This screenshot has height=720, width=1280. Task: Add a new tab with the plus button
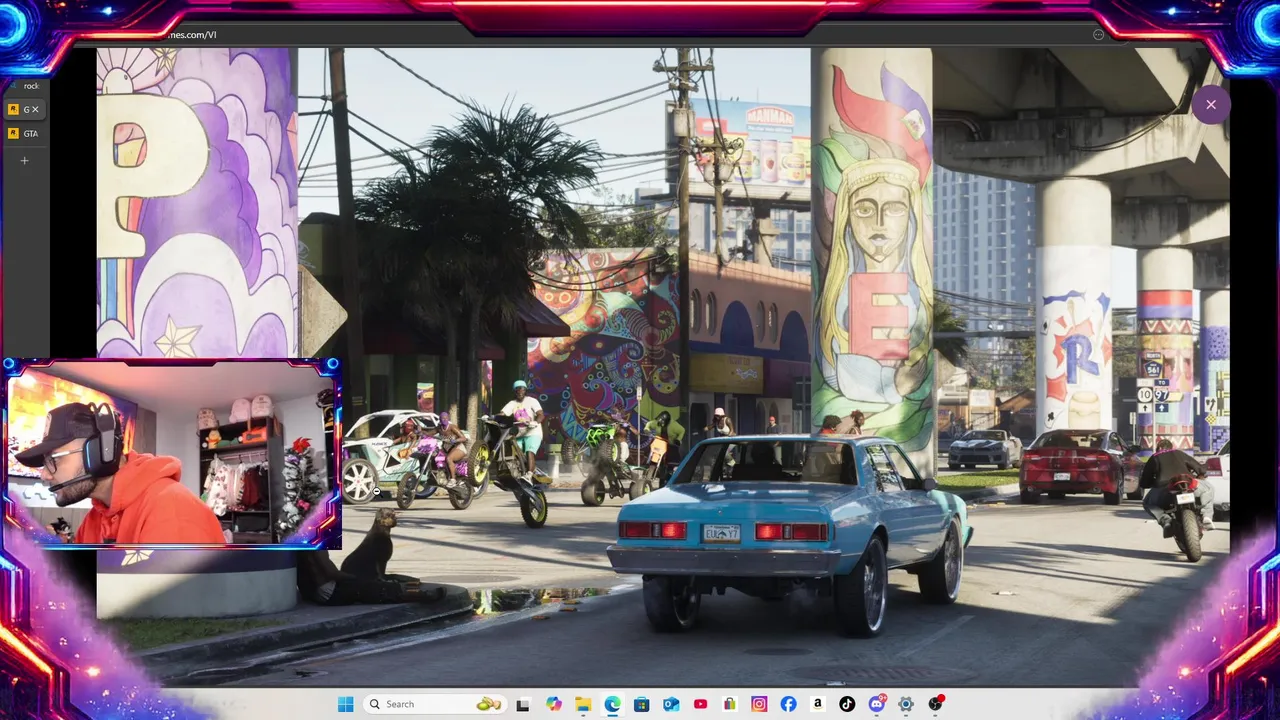click(25, 160)
